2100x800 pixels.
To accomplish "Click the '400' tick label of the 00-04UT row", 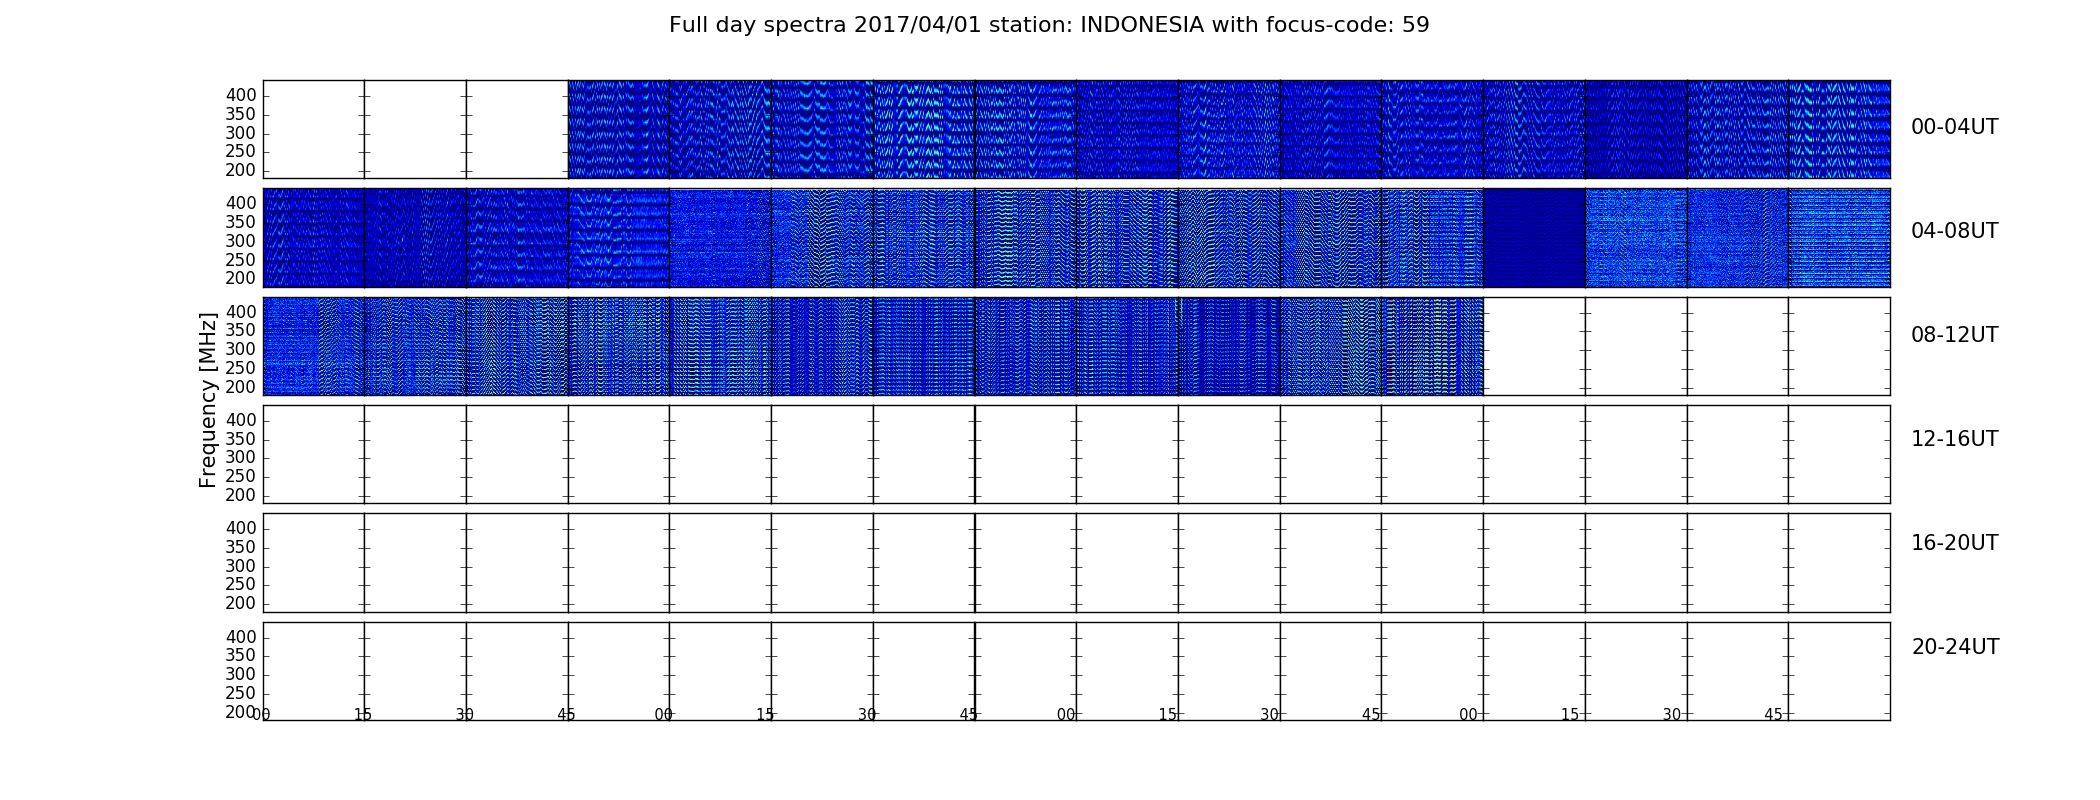I will point(241,96).
